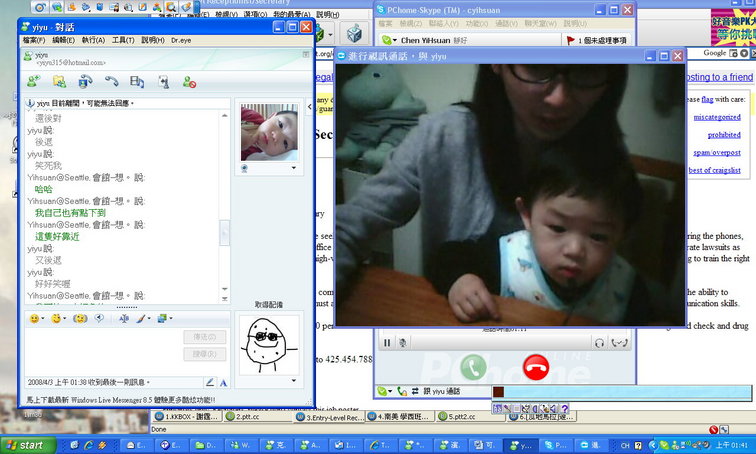Click in the message typing area

click(103, 351)
